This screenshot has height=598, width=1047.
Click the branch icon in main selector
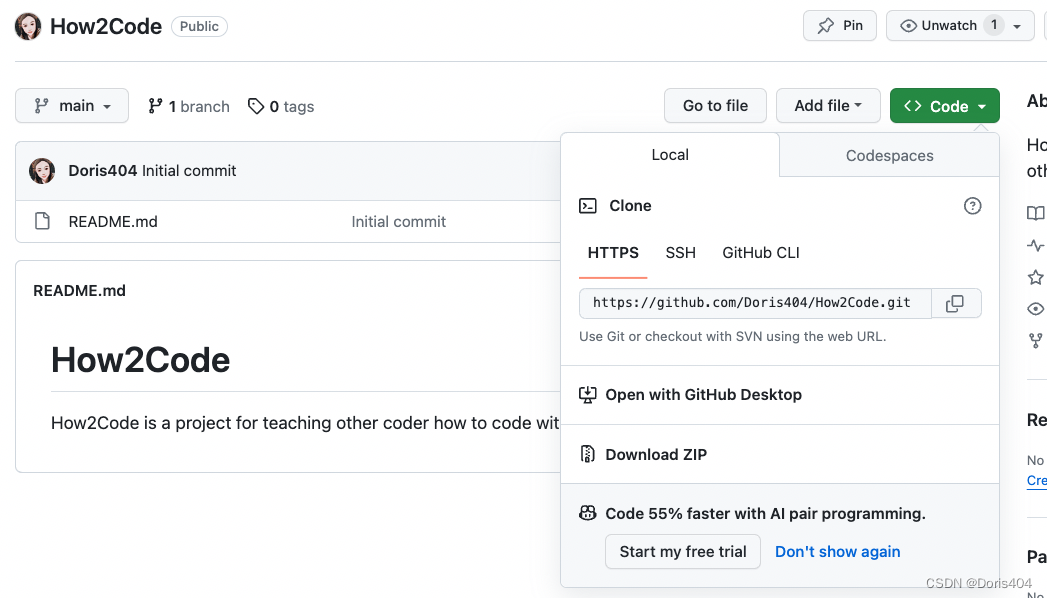click(42, 105)
